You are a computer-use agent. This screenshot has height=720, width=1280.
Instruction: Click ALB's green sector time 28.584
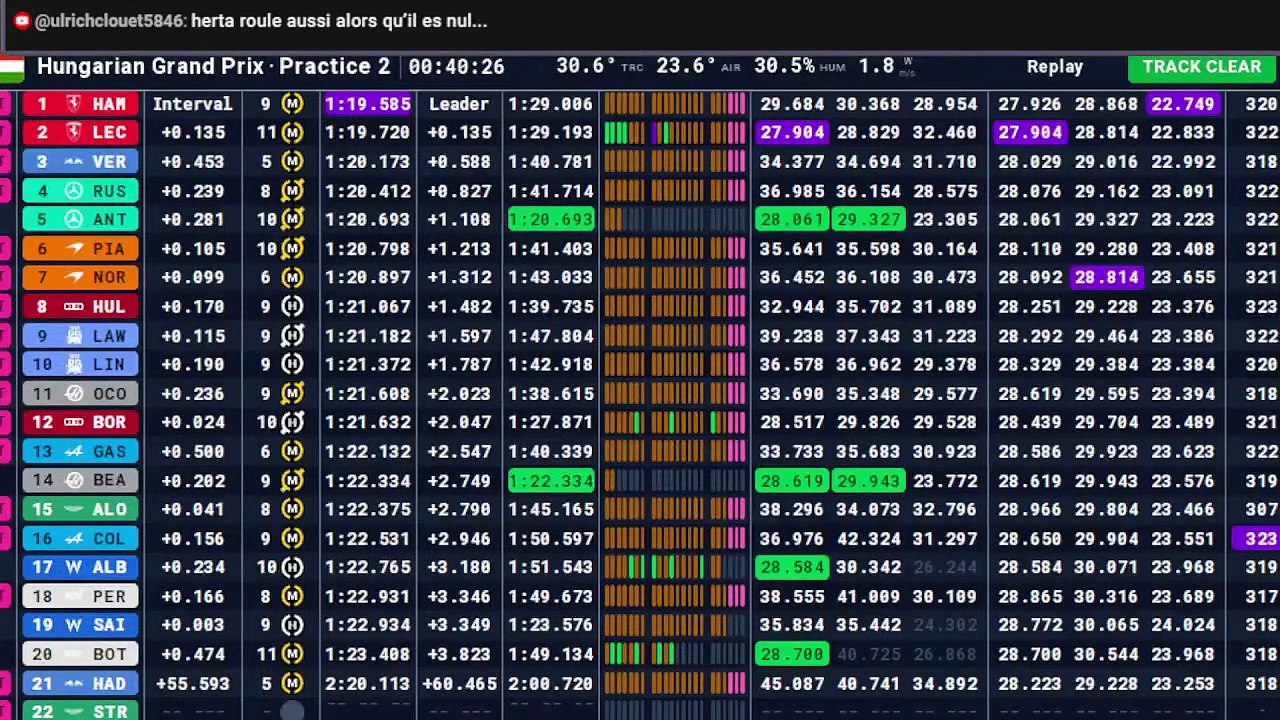pyautogui.click(x=791, y=568)
